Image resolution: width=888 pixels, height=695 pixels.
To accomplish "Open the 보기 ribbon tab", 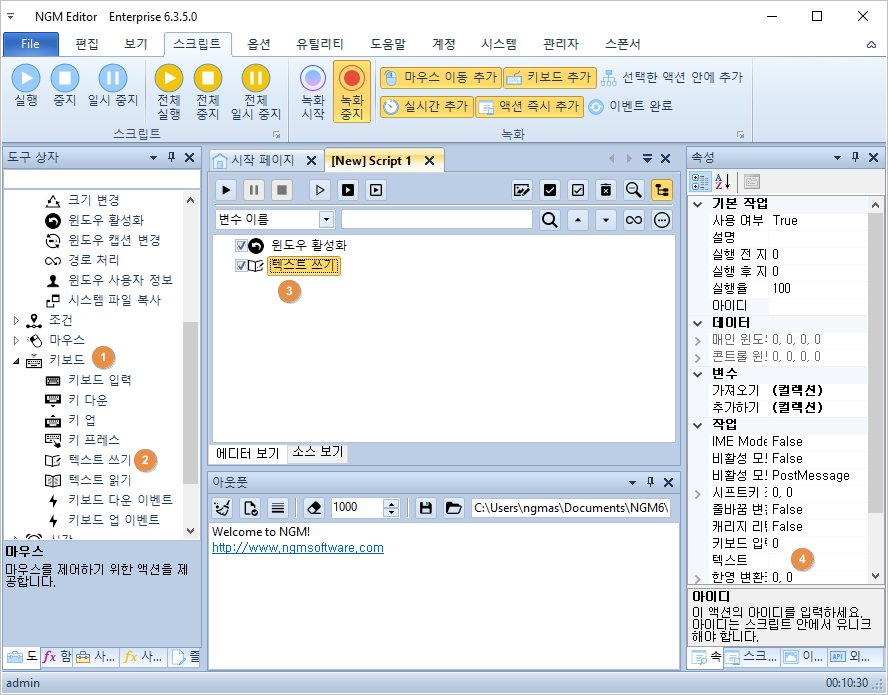I will [x=136, y=44].
